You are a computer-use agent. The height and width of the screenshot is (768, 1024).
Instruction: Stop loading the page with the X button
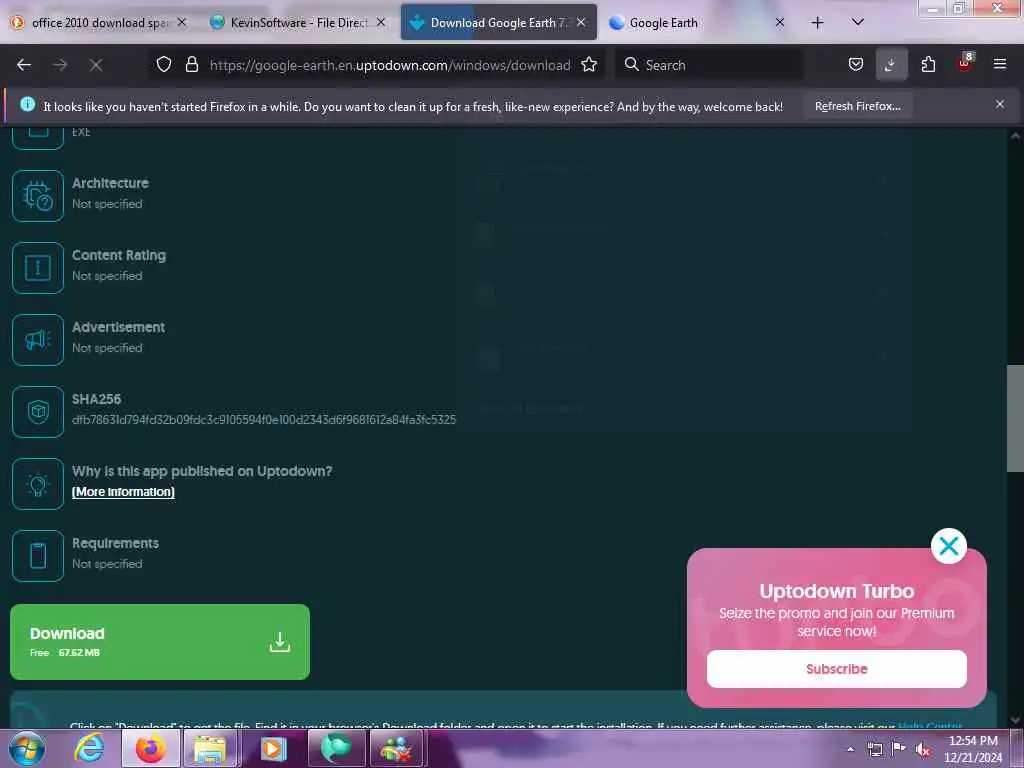(96, 65)
